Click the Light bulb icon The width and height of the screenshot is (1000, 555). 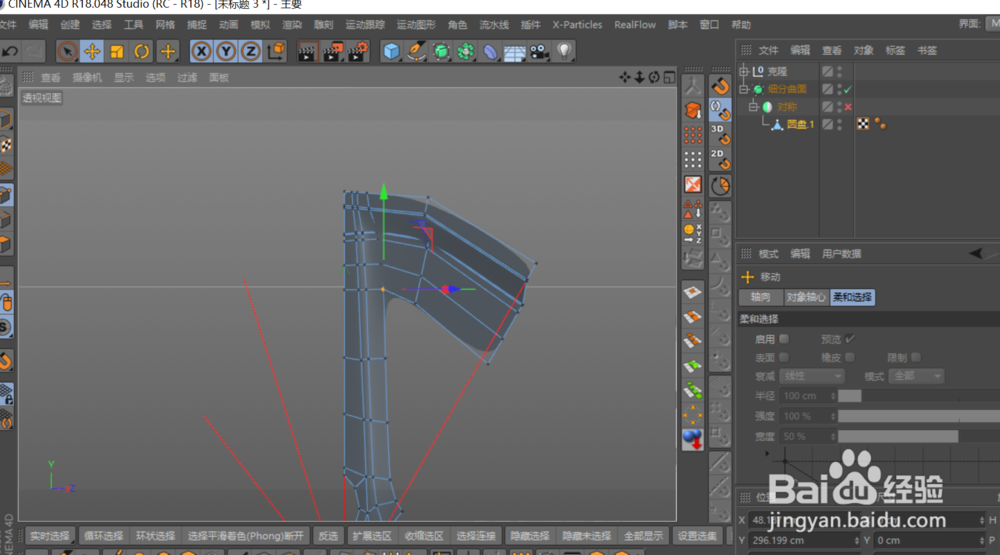[564, 52]
